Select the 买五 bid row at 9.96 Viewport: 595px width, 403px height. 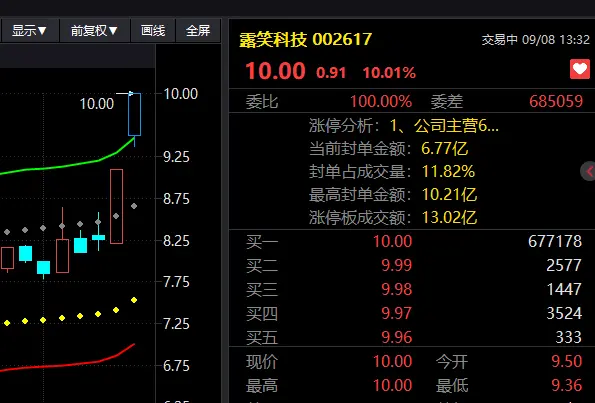(414, 337)
